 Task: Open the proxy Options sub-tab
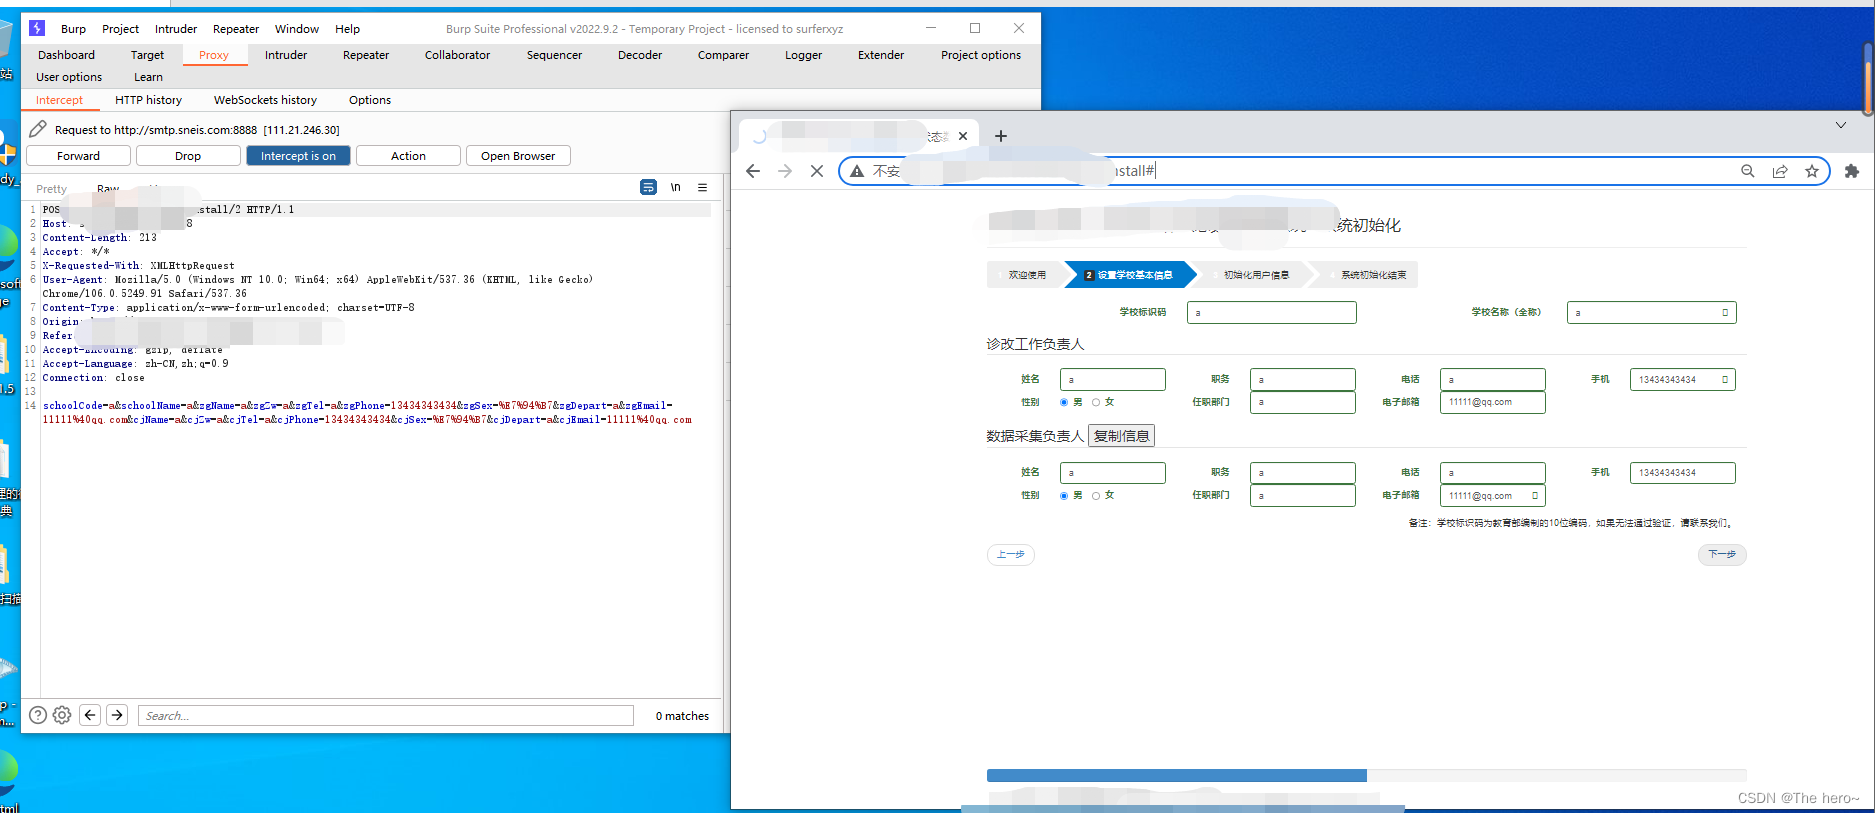pyautogui.click(x=370, y=100)
